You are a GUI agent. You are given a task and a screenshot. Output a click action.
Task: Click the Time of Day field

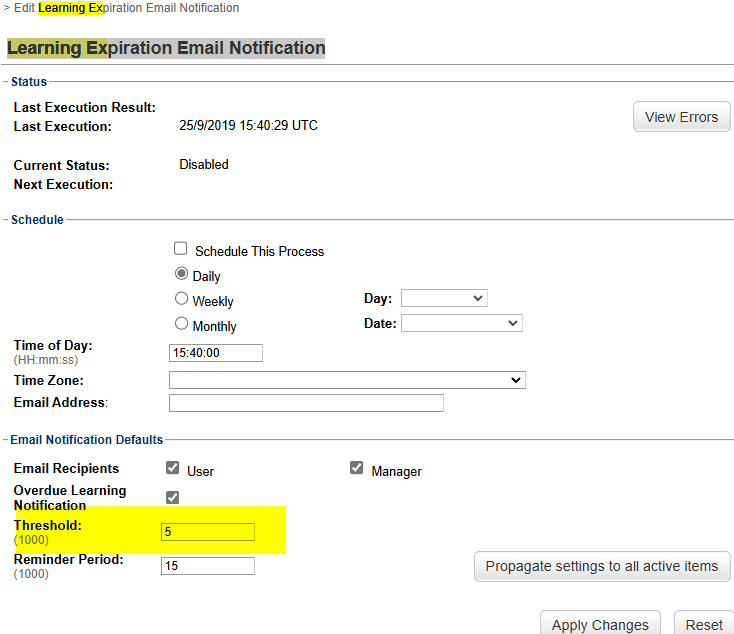216,353
